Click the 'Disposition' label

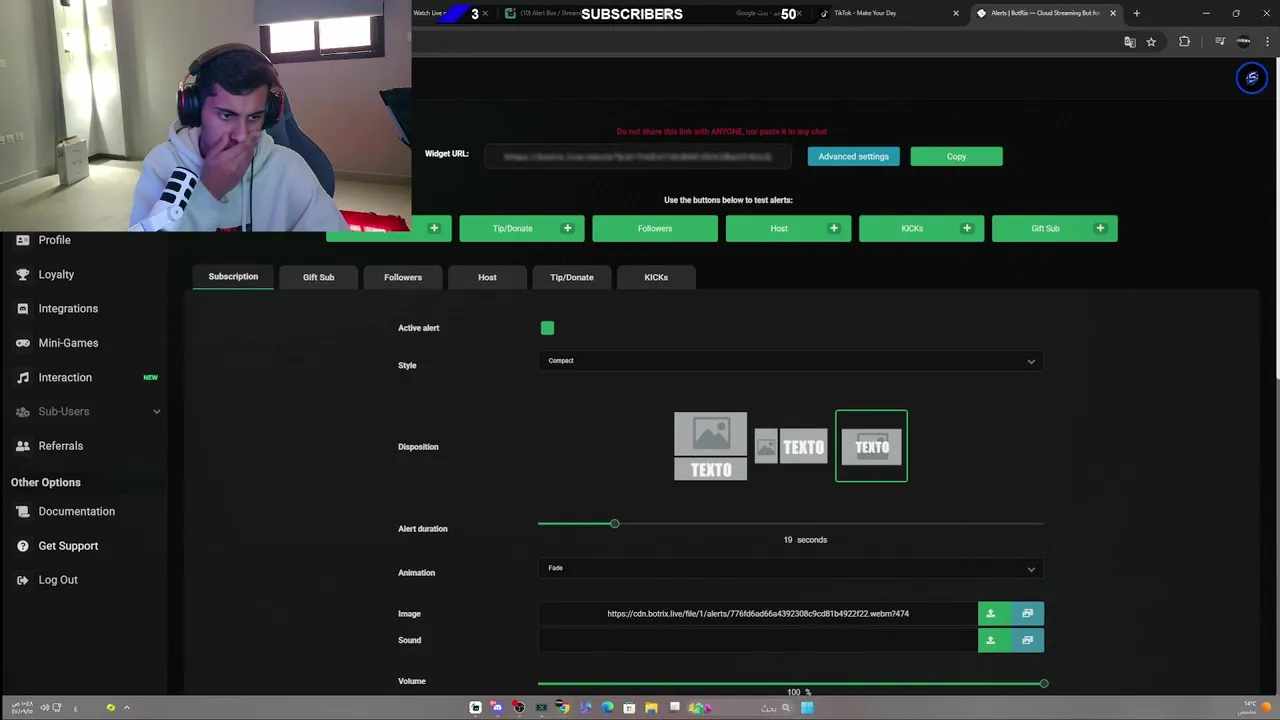click(418, 447)
